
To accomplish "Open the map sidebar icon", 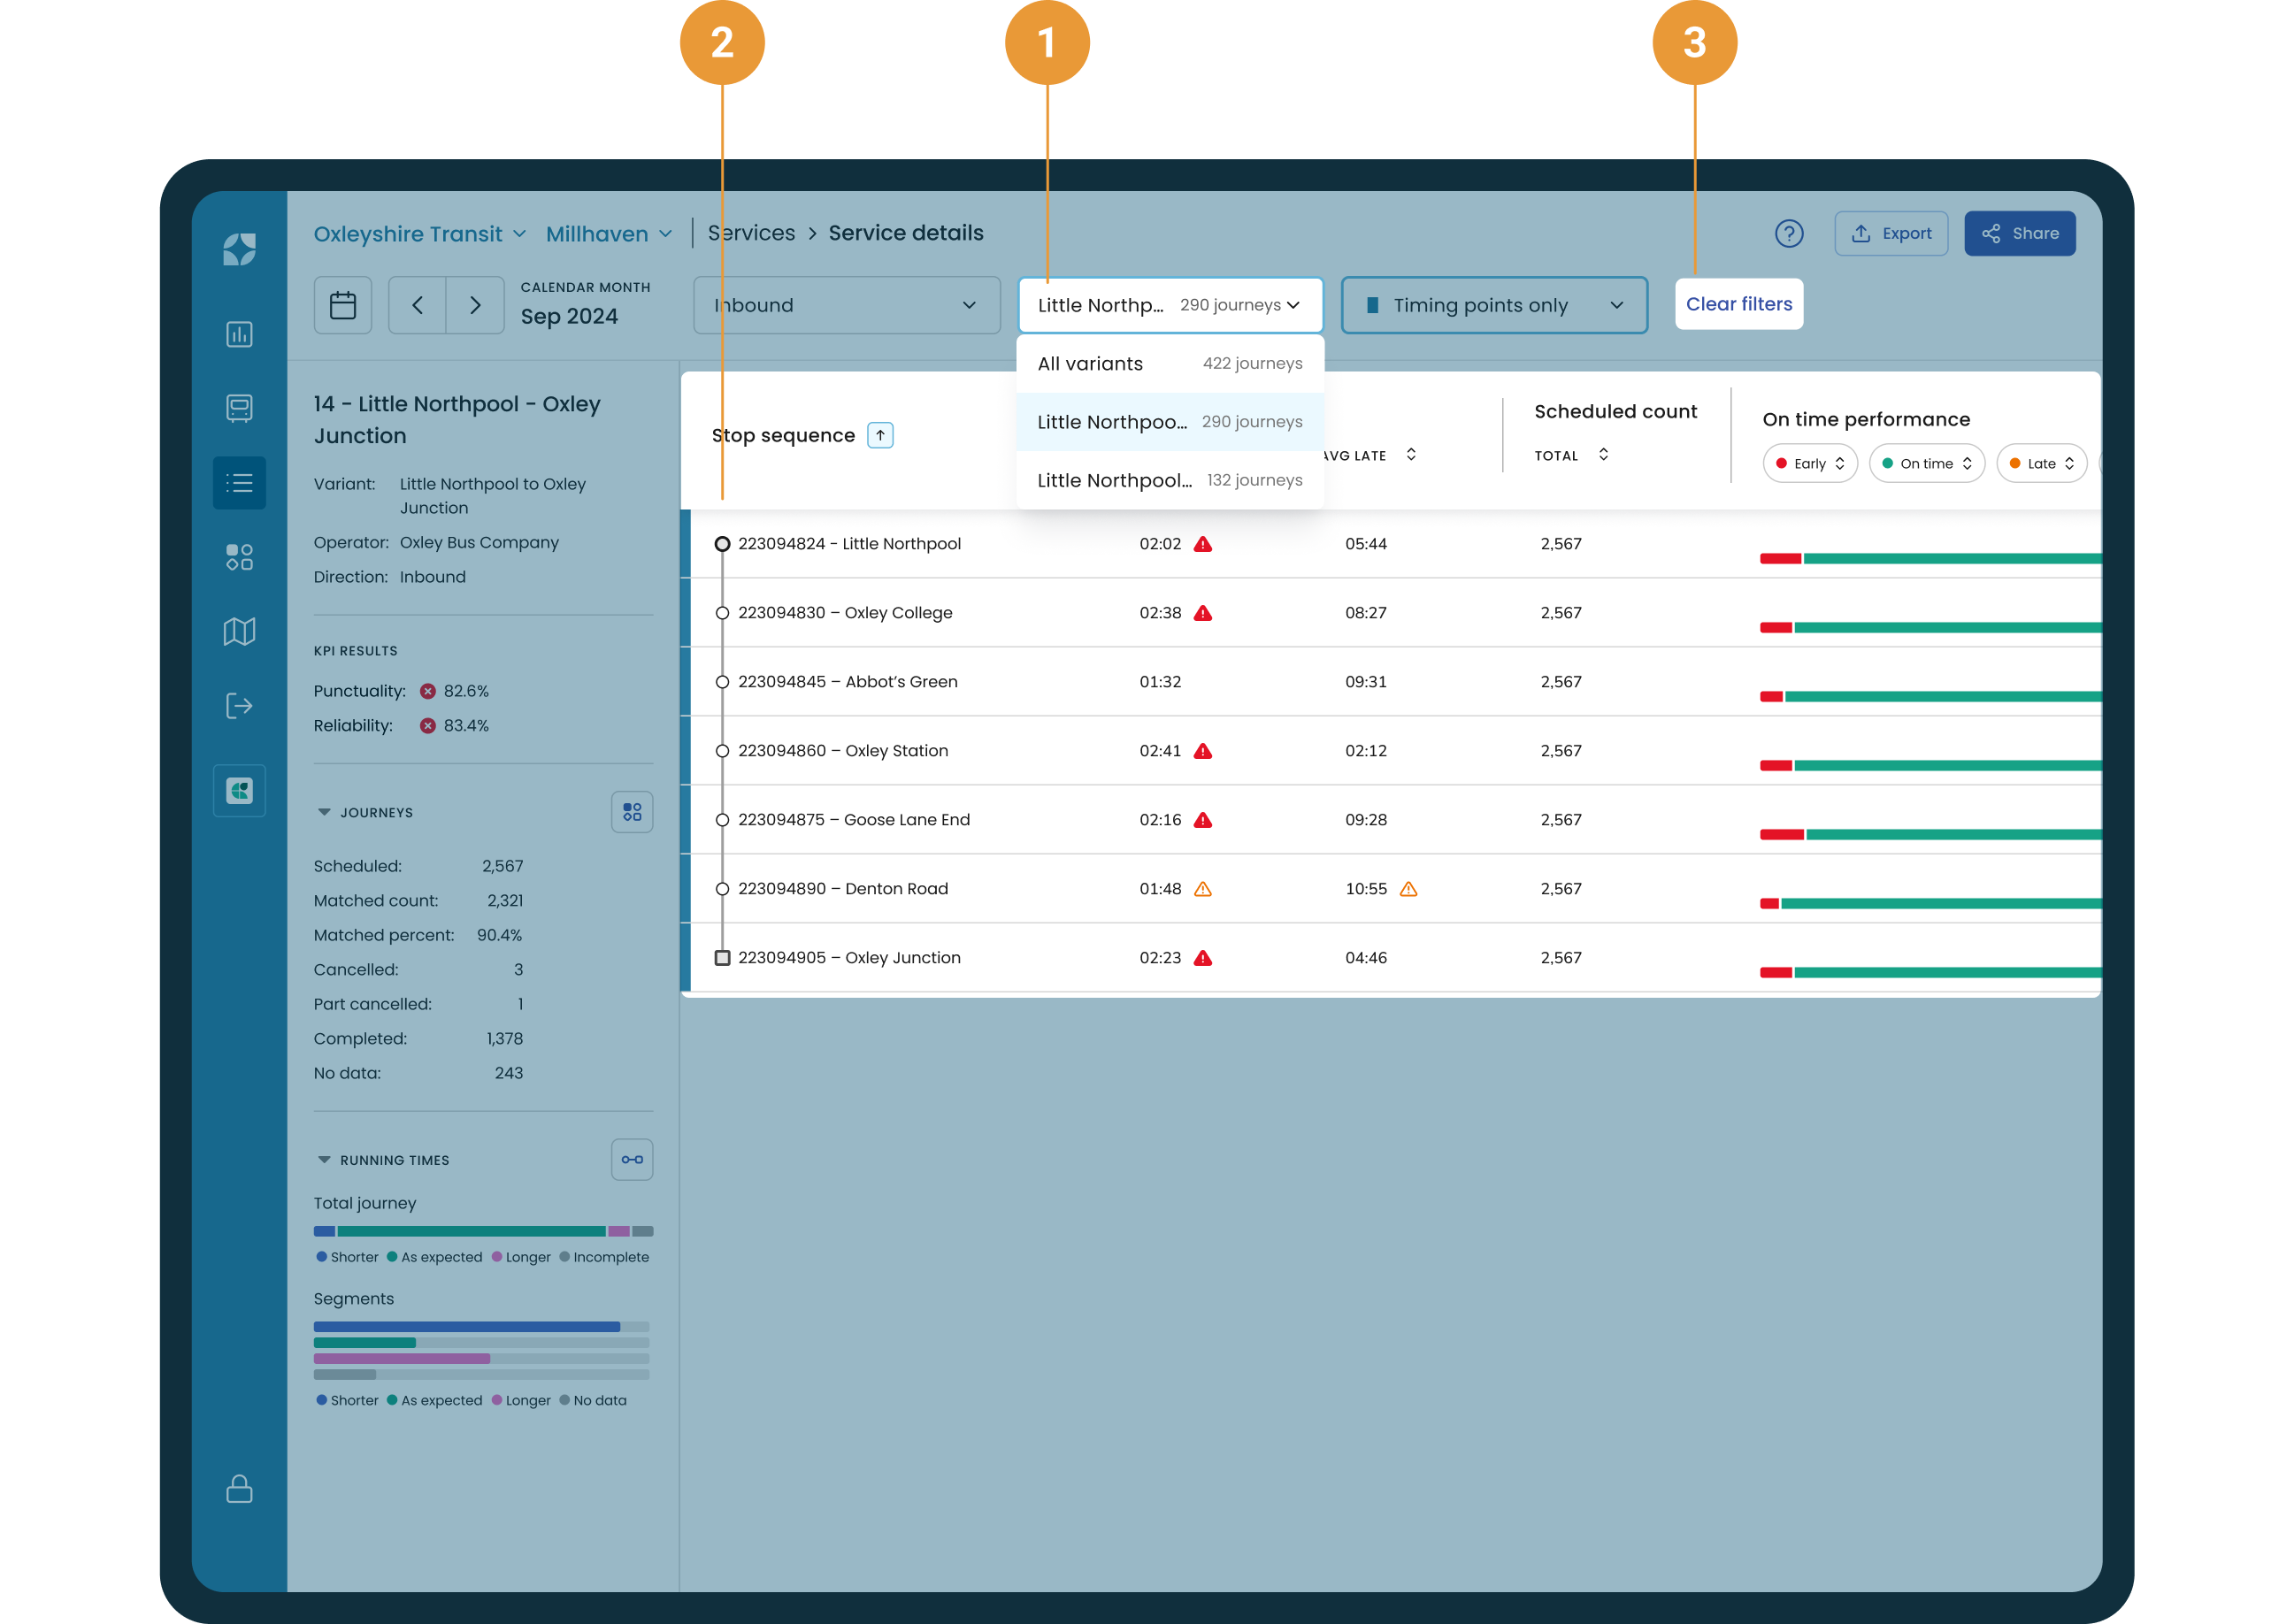I will tap(239, 631).
